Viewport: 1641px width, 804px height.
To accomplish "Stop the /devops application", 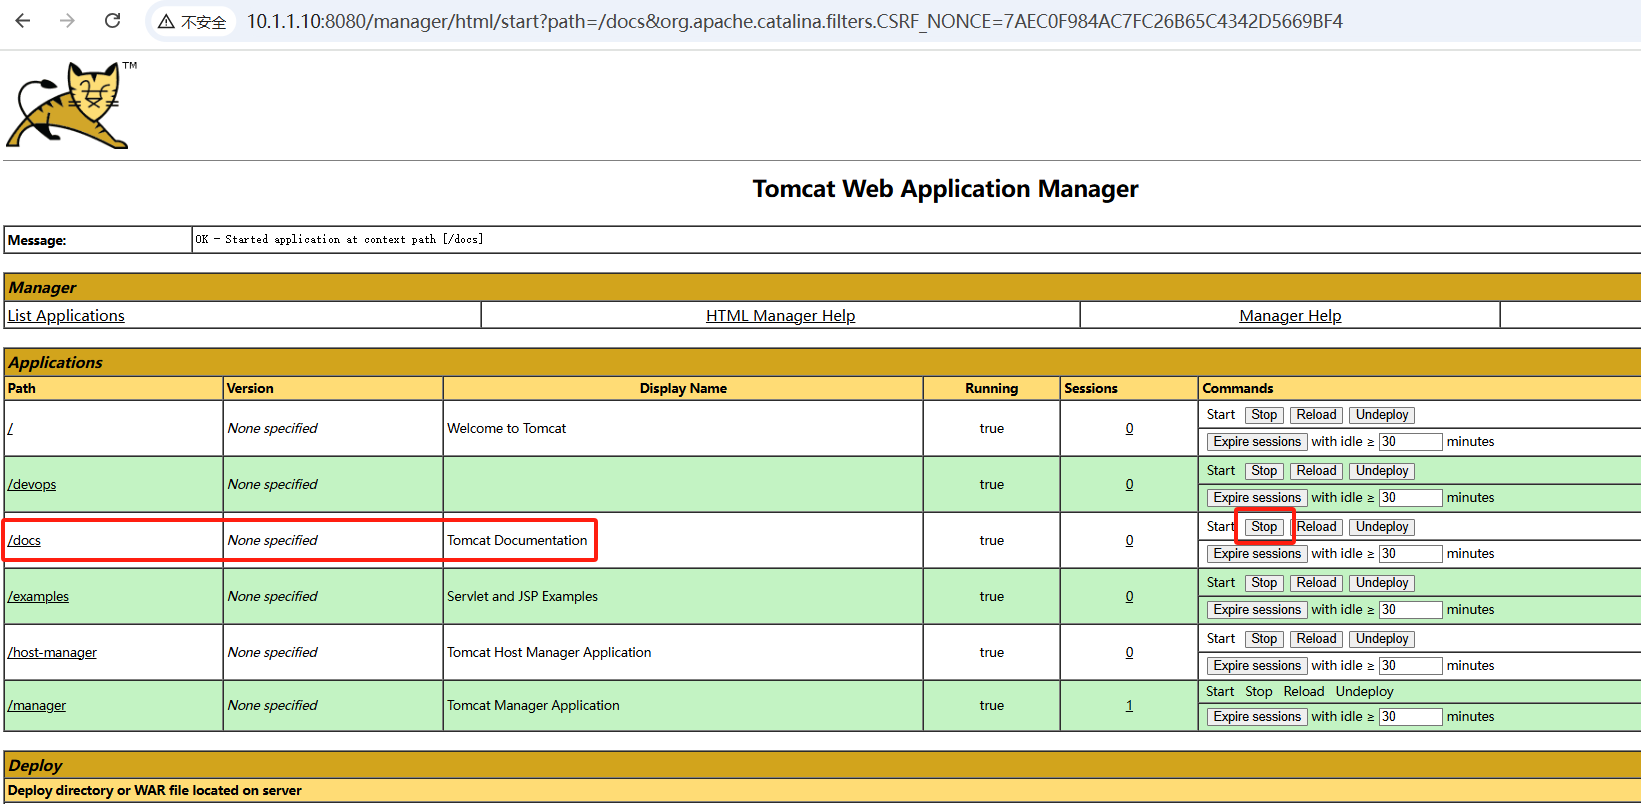I will tap(1264, 471).
